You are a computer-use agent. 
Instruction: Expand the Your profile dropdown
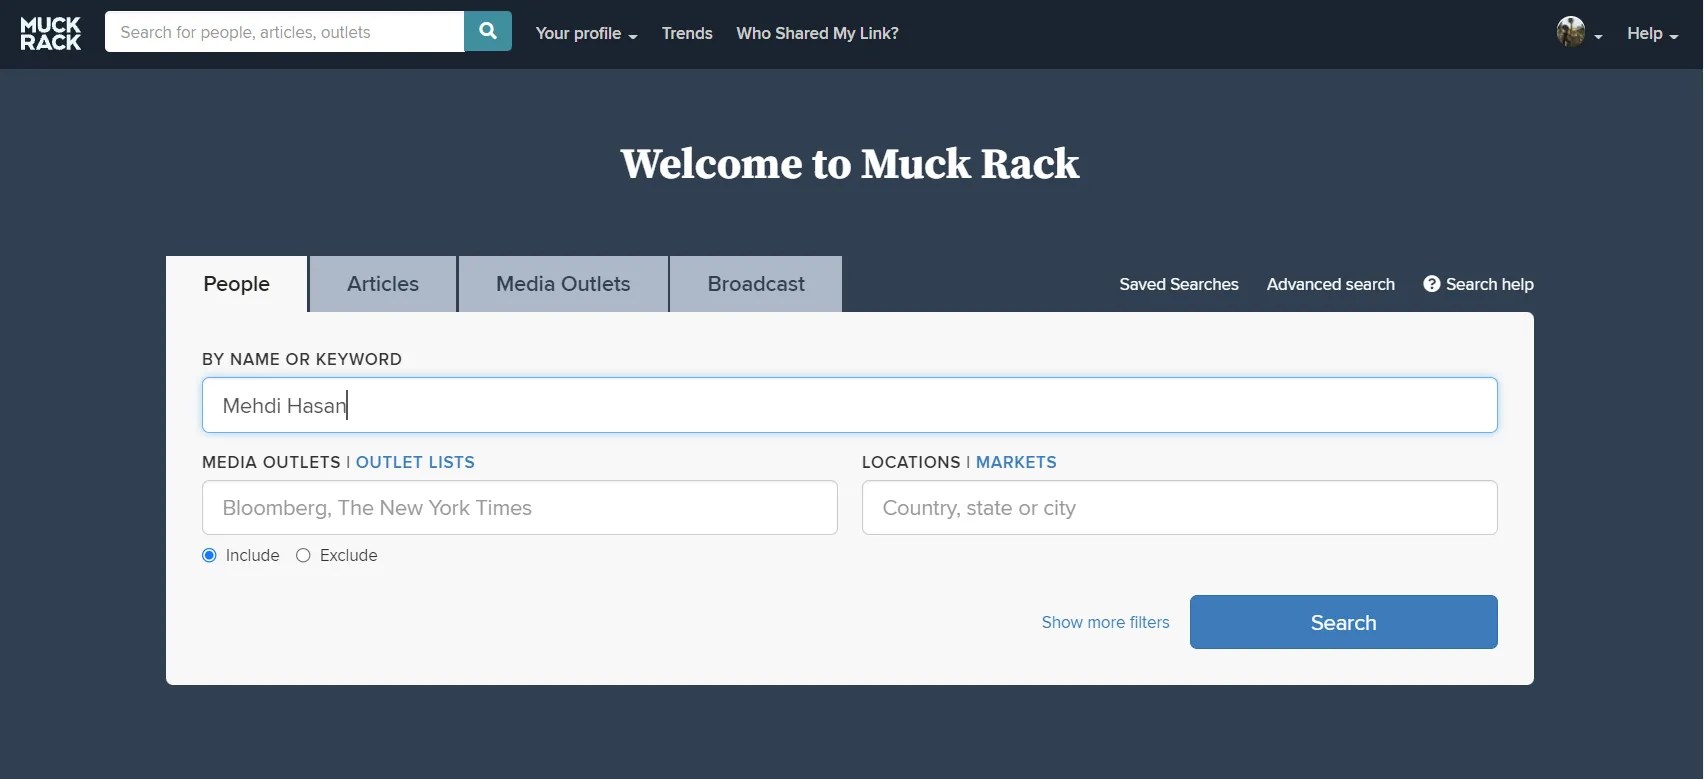click(x=586, y=33)
